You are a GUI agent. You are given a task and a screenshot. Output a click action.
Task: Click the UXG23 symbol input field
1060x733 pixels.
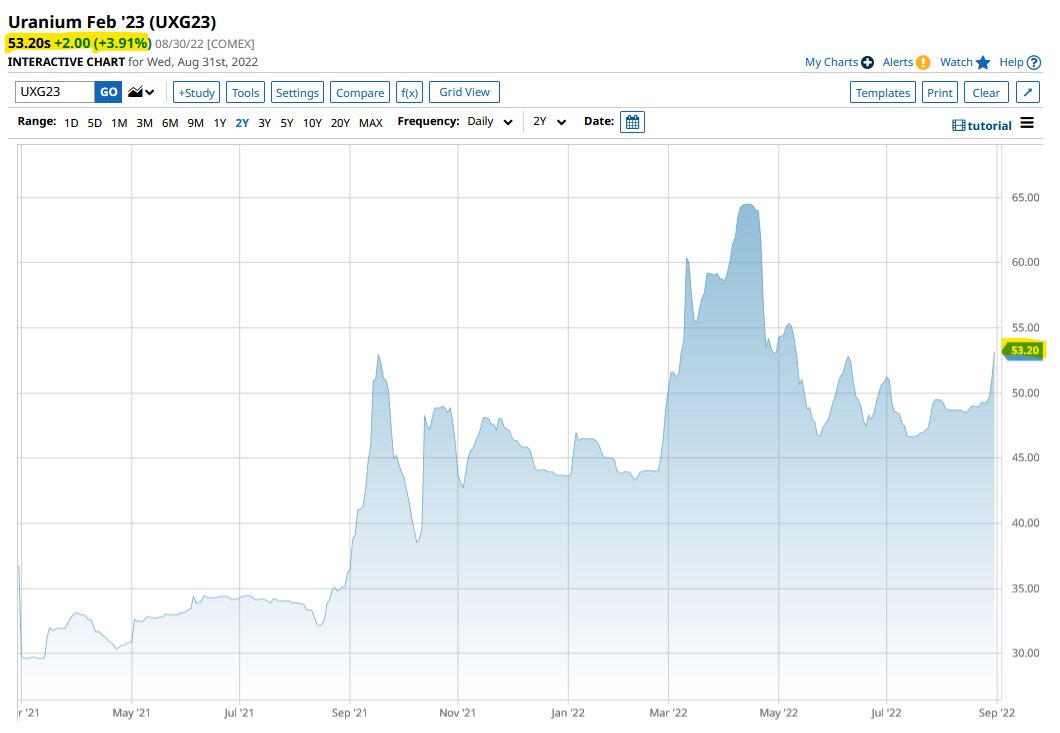pos(55,92)
